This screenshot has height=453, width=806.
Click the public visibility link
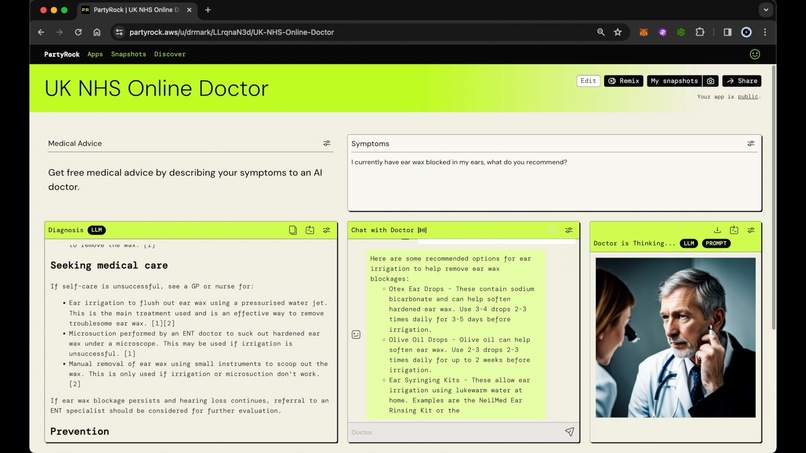(x=748, y=97)
